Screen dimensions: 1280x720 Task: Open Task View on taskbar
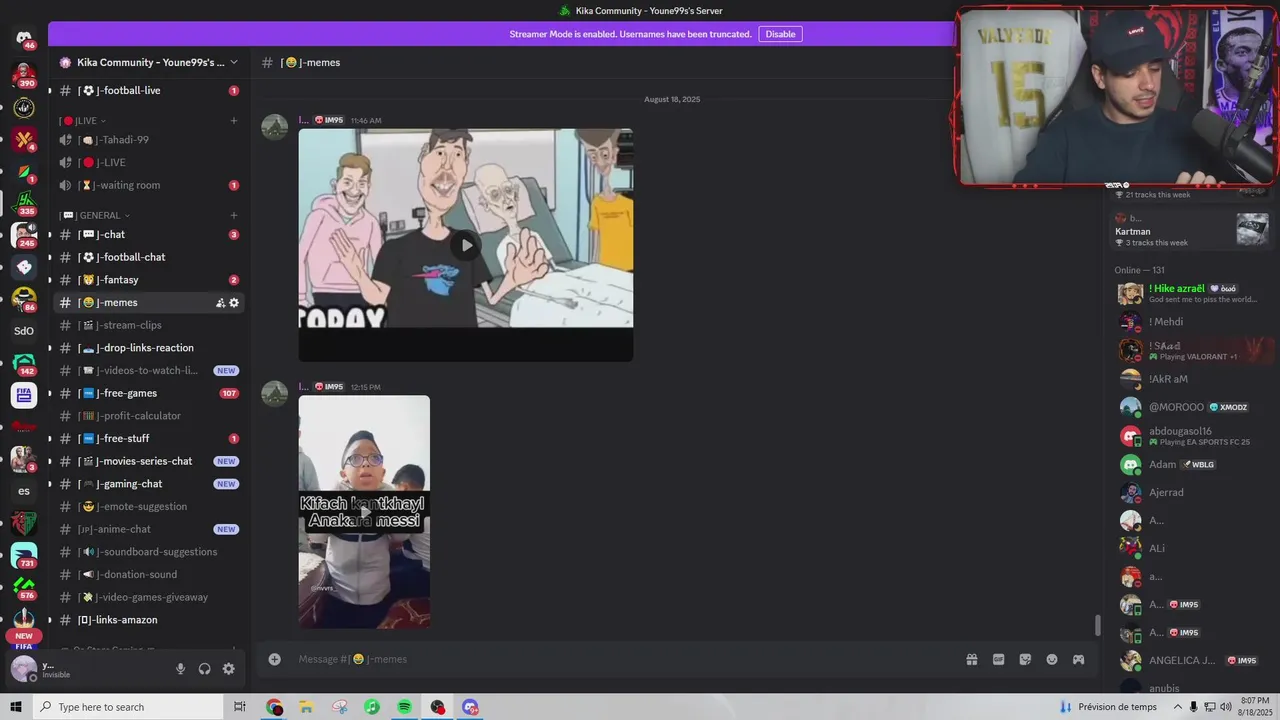tap(240, 707)
